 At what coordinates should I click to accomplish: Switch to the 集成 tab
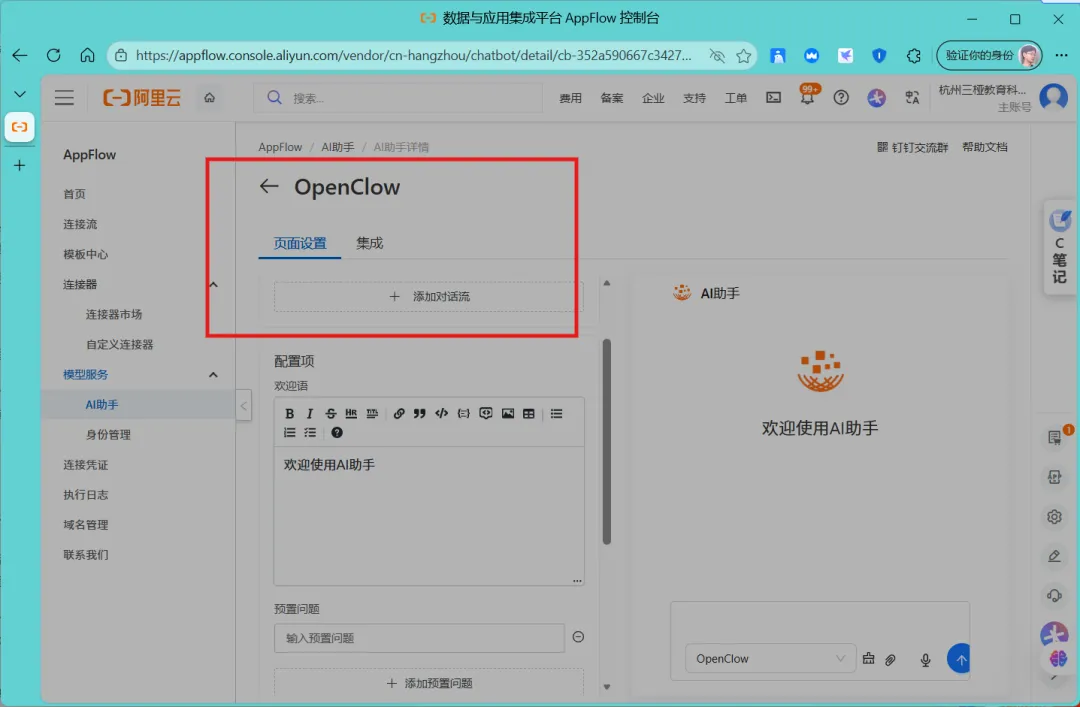point(369,242)
